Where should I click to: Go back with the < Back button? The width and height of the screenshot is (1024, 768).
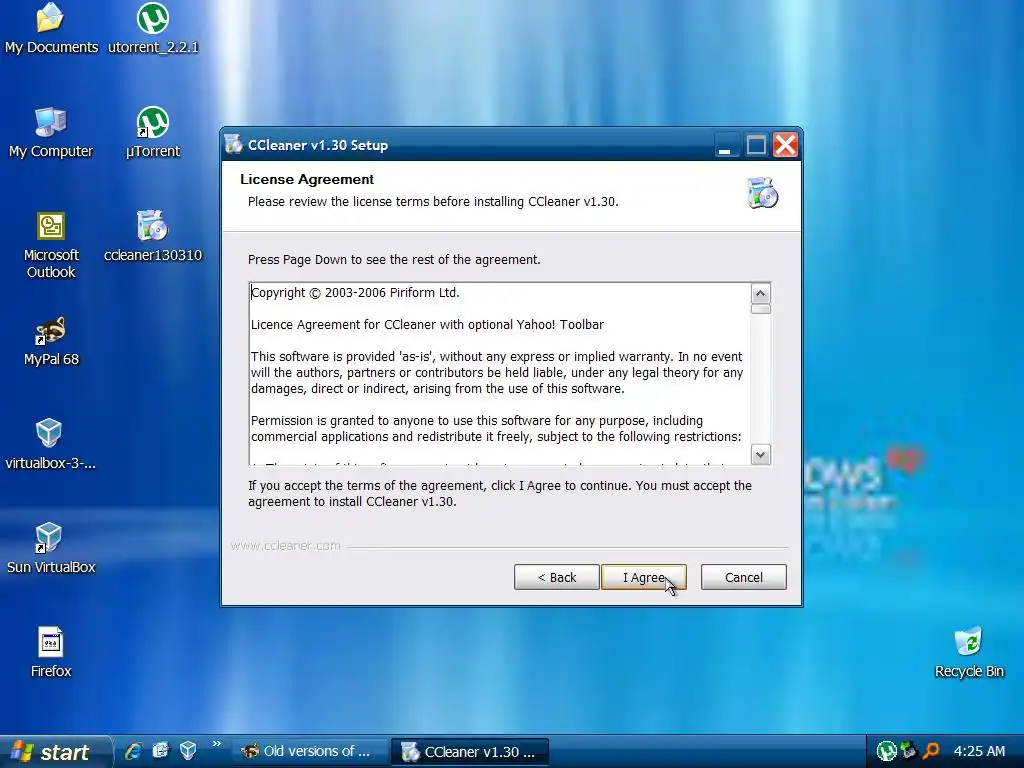click(556, 577)
